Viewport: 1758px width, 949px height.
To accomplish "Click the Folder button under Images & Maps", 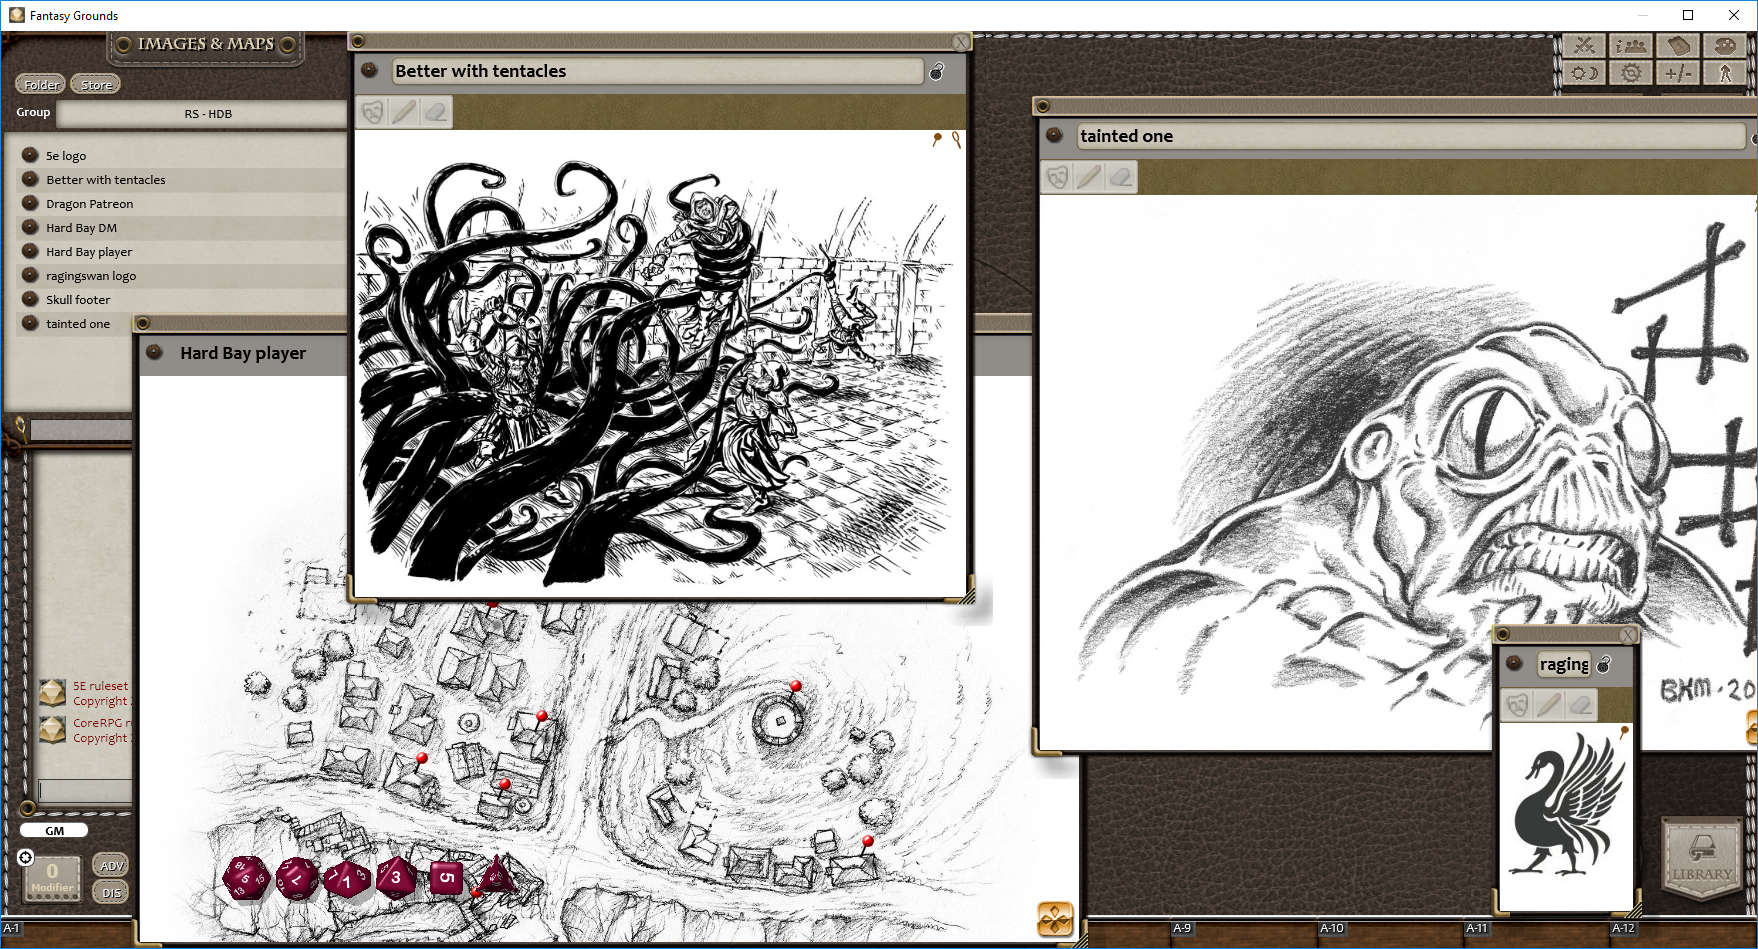I will 40,84.
